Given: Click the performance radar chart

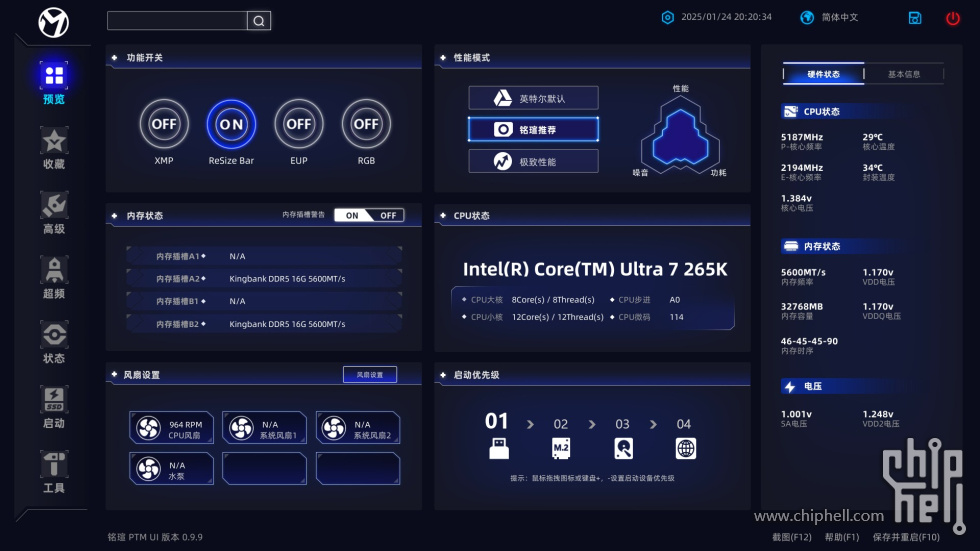Looking at the screenshot, I should (680, 134).
